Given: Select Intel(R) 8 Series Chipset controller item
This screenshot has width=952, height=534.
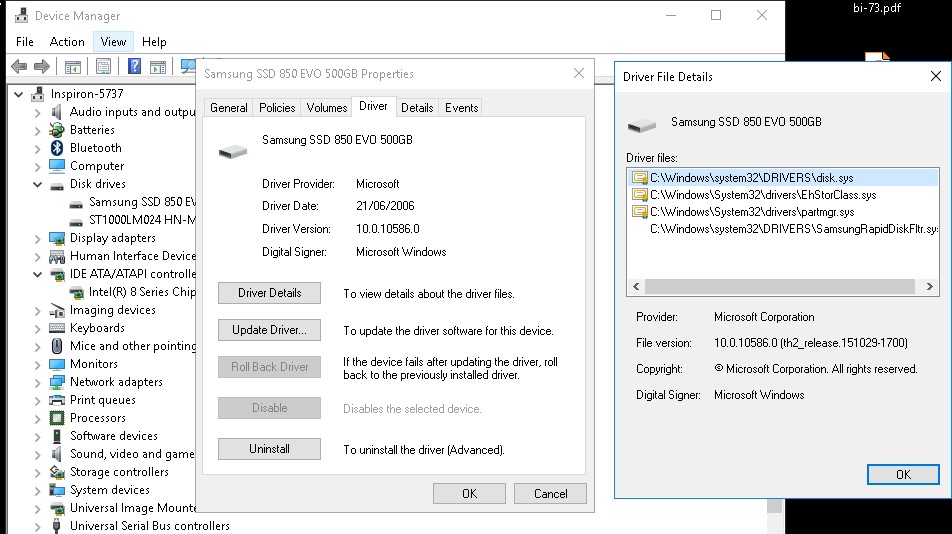Looking at the screenshot, I should [x=142, y=292].
